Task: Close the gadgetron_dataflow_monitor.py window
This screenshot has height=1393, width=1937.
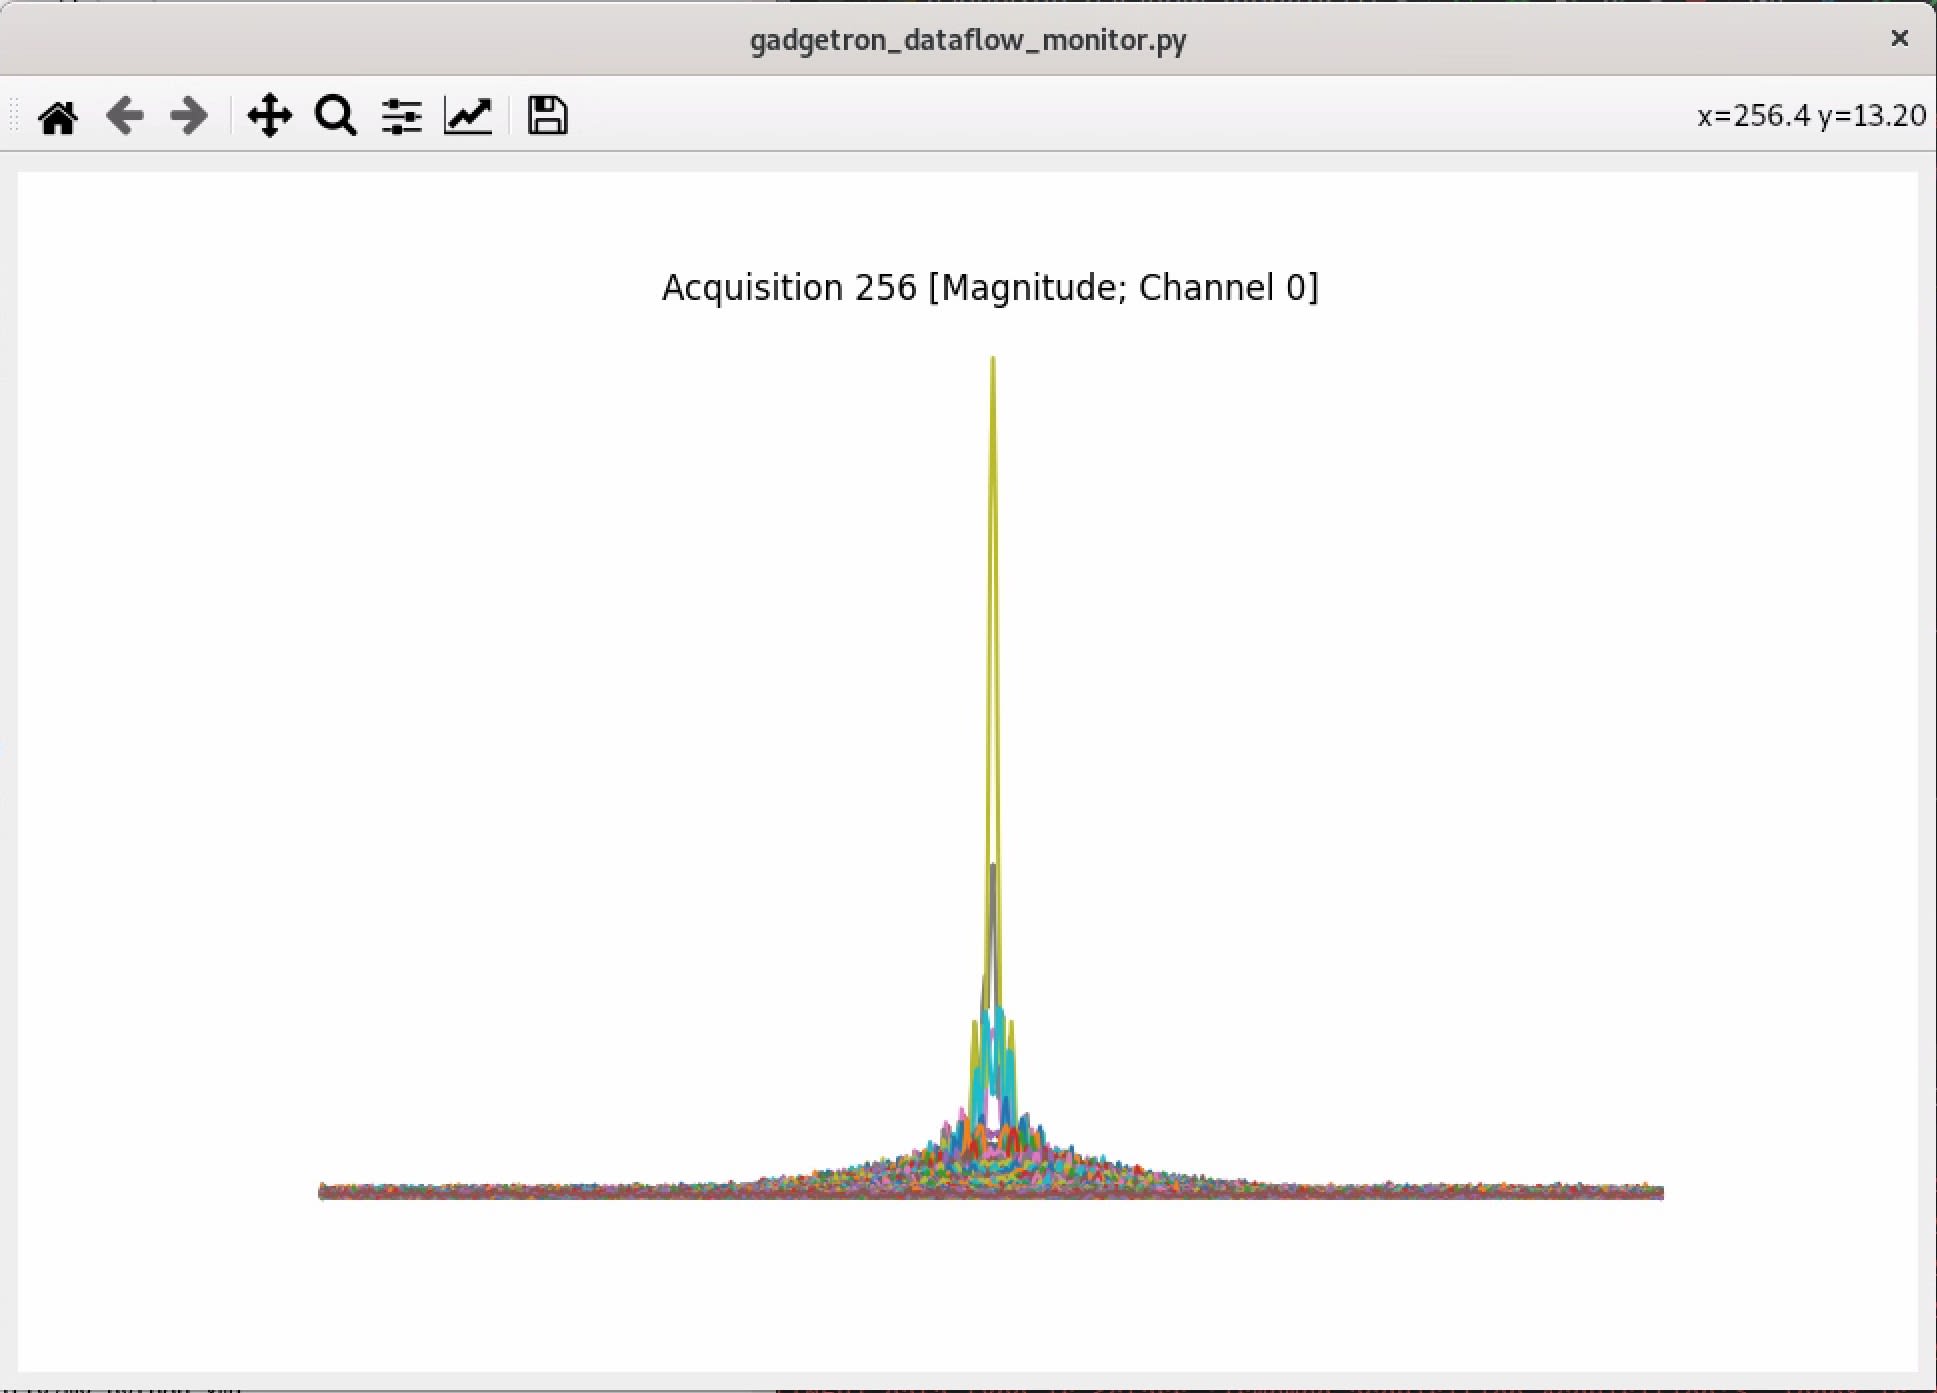Action: point(1899,38)
